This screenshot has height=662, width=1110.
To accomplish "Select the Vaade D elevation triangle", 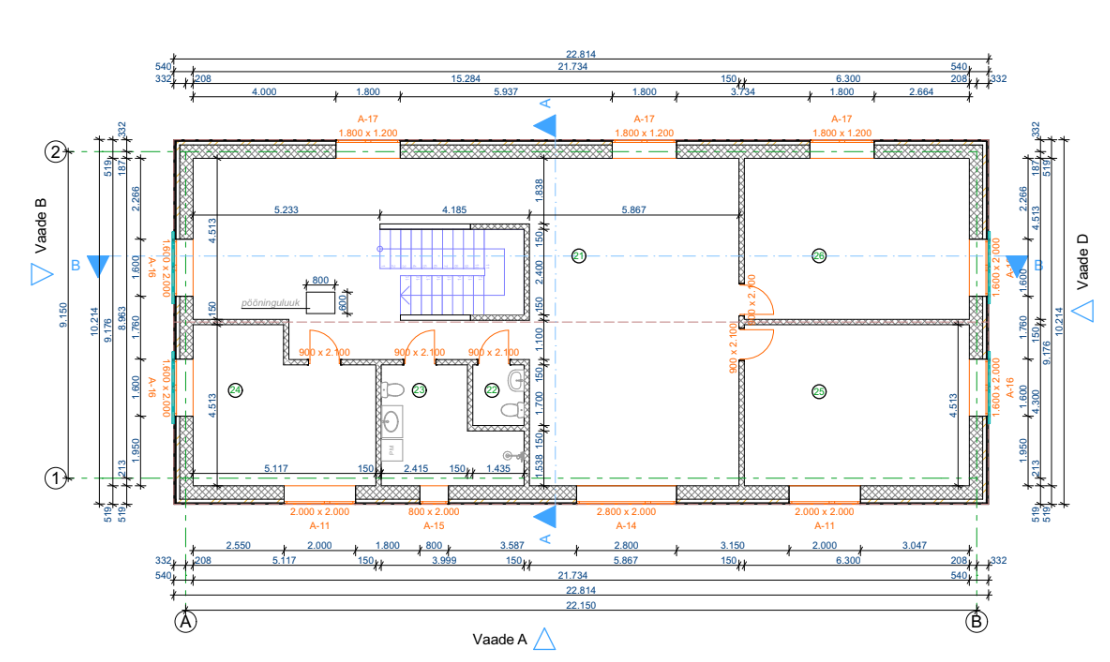I will [x=1082, y=313].
